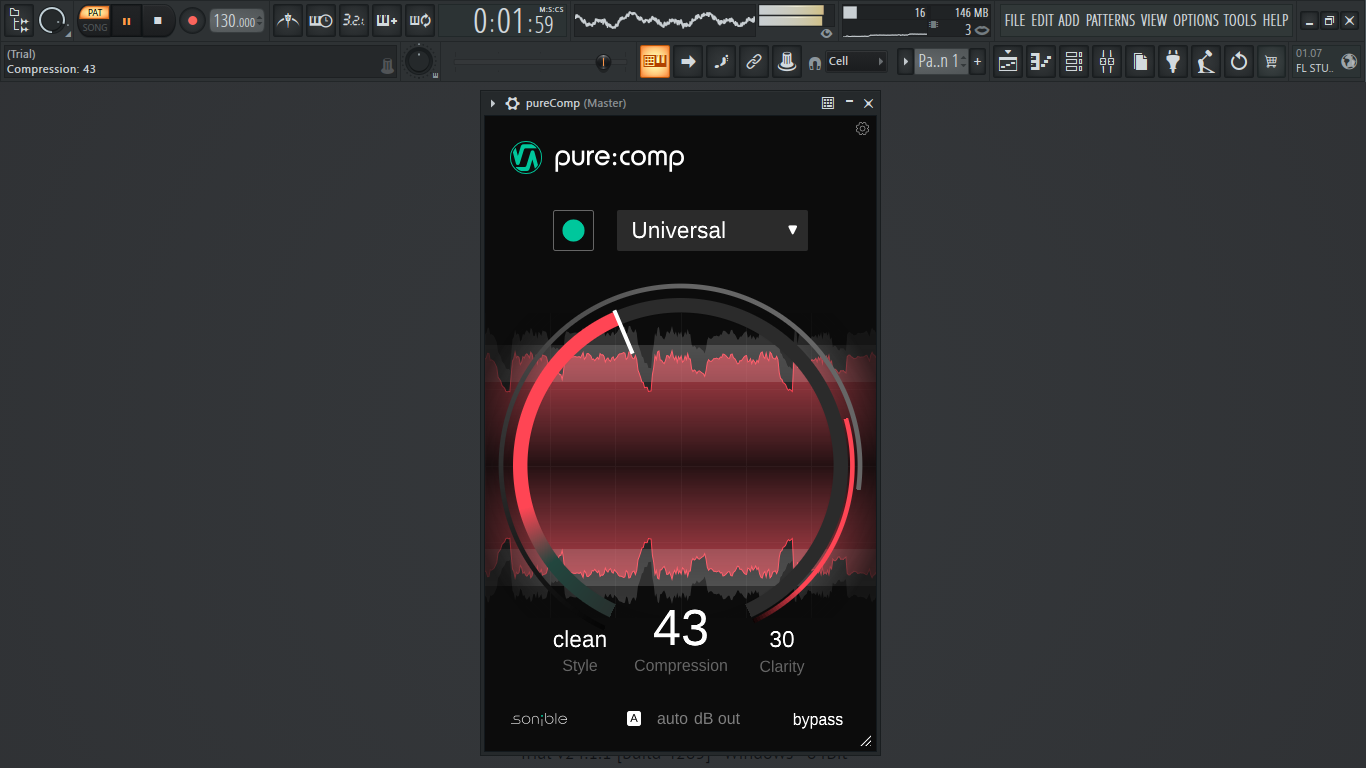1366x768 pixels.
Task: Switch playback mode to SONG
Action: (x=94, y=27)
